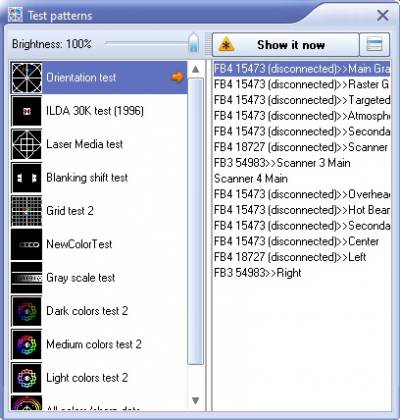Select the NewColorTest pattern icon

[x=27, y=244]
